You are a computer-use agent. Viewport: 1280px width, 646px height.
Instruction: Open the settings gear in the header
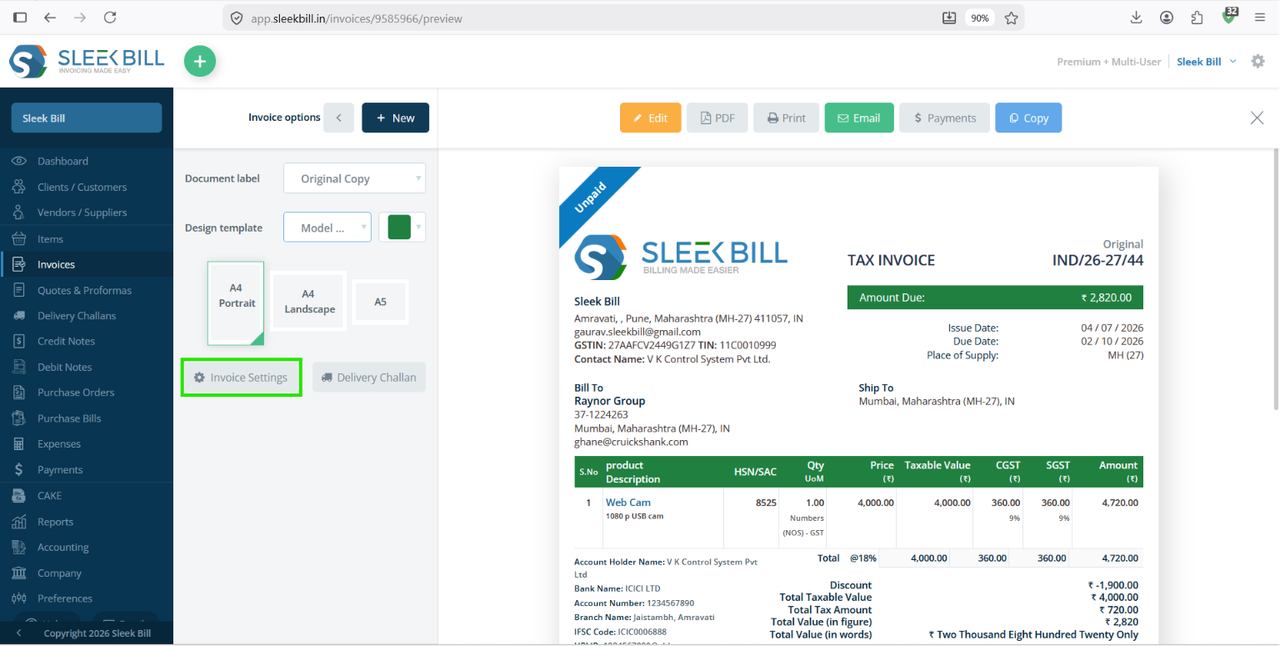[1258, 61]
